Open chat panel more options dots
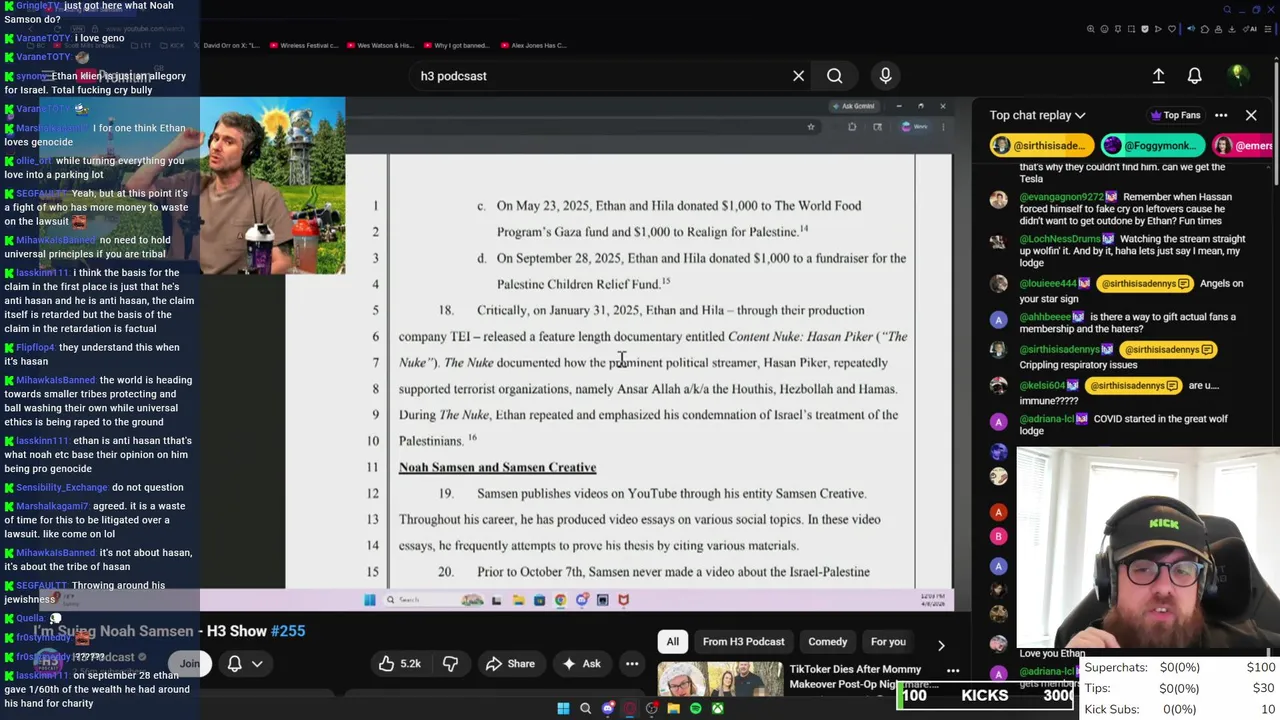The image size is (1280, 720). [1221, 115]
